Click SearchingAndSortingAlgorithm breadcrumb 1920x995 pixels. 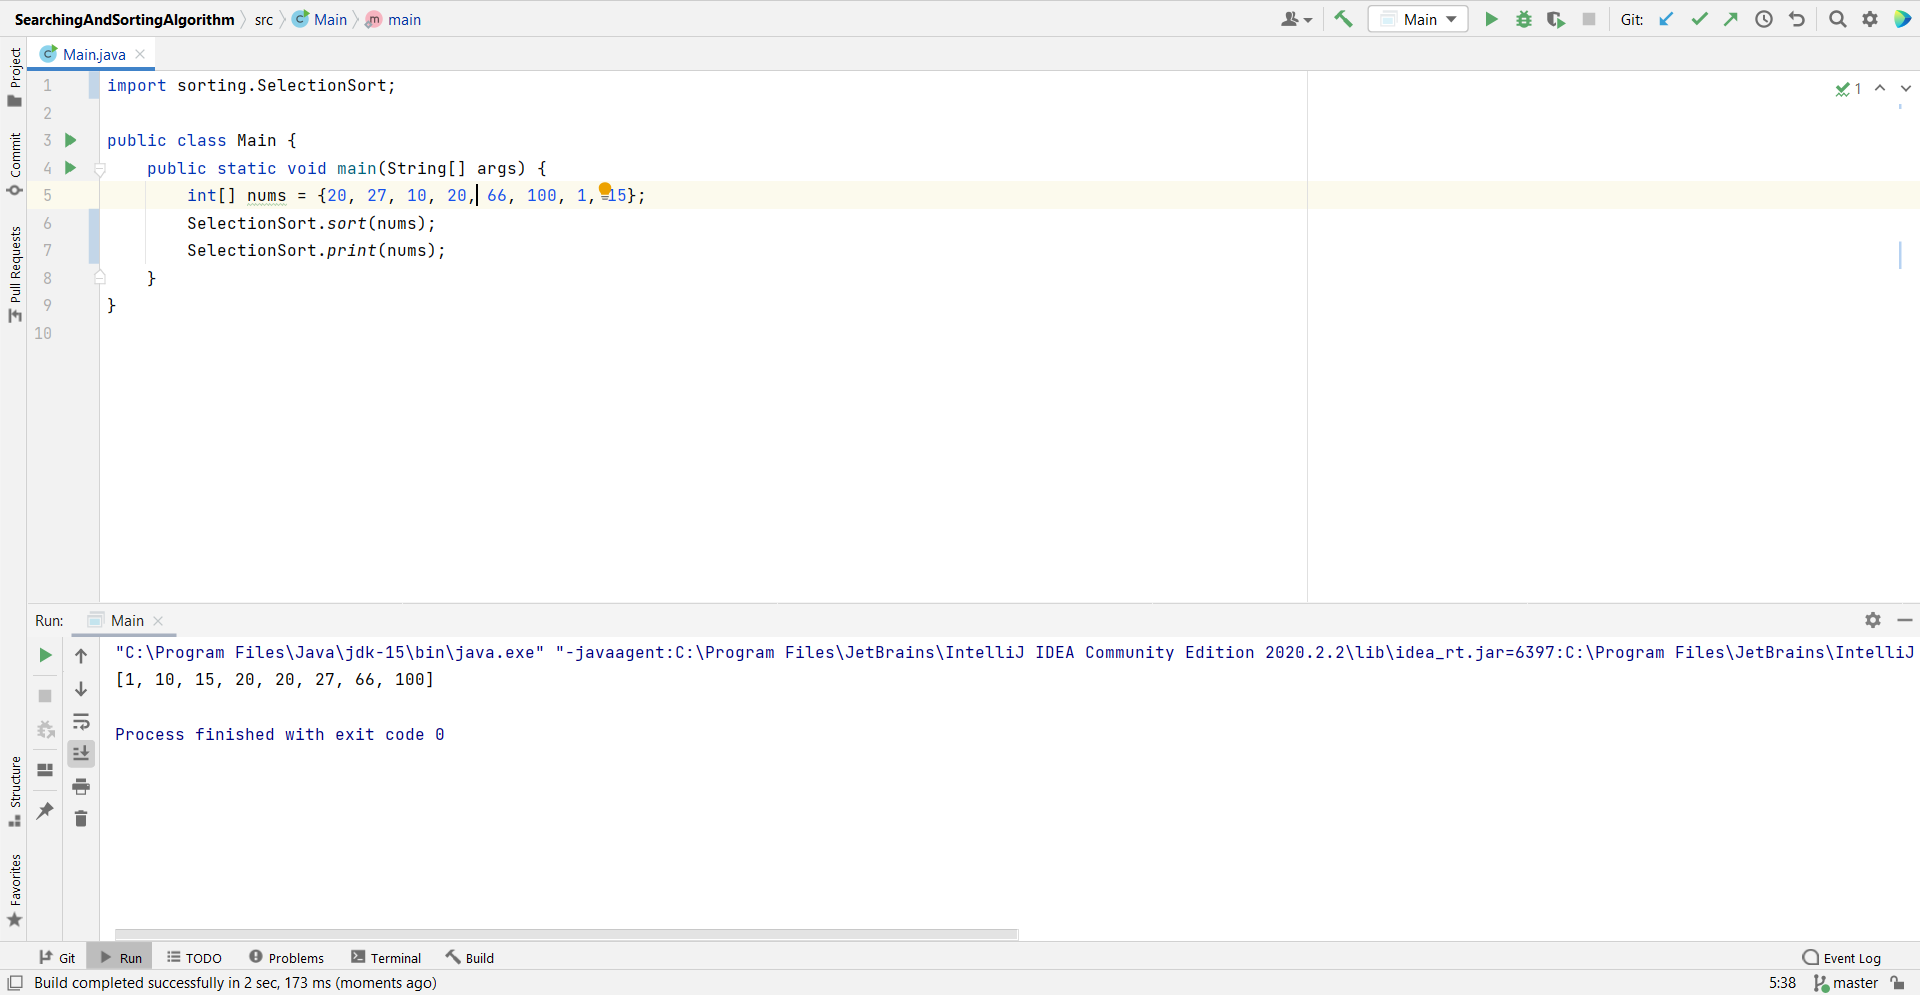click(x=124, y=19)
